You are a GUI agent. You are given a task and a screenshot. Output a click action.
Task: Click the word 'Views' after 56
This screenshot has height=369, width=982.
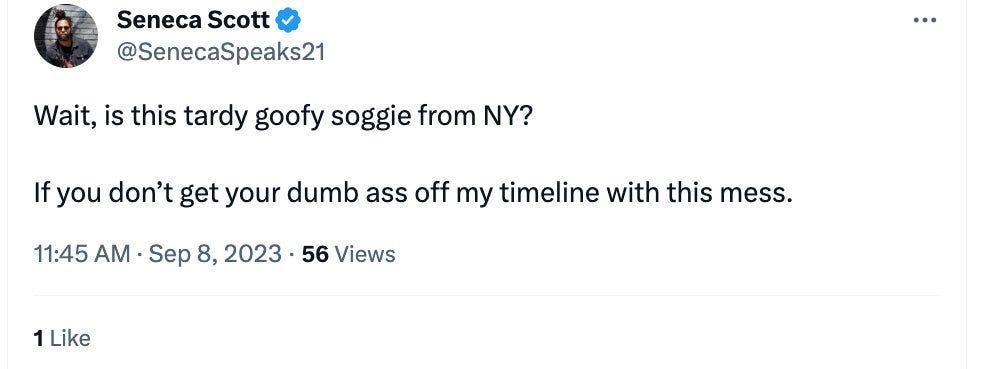click(x=365, y=254)
